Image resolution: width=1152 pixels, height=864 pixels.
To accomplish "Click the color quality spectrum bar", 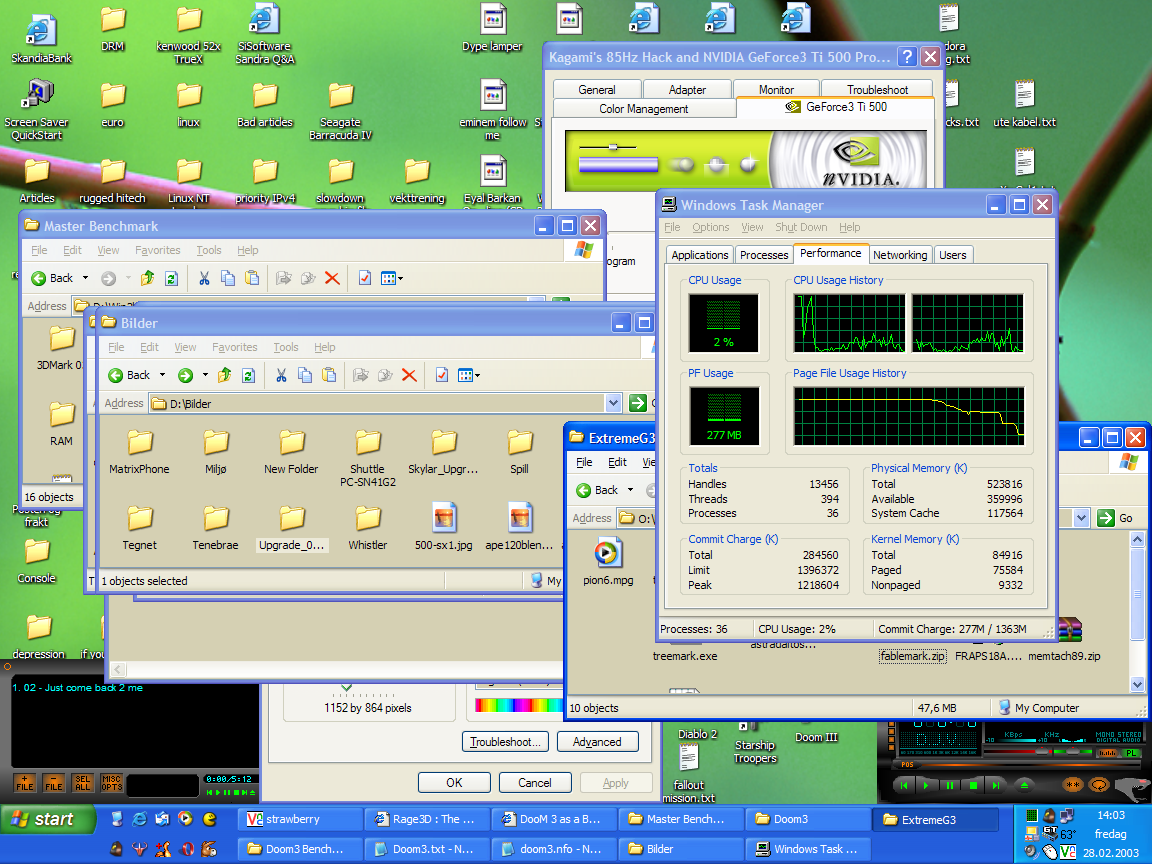I will tap(519, 706).
